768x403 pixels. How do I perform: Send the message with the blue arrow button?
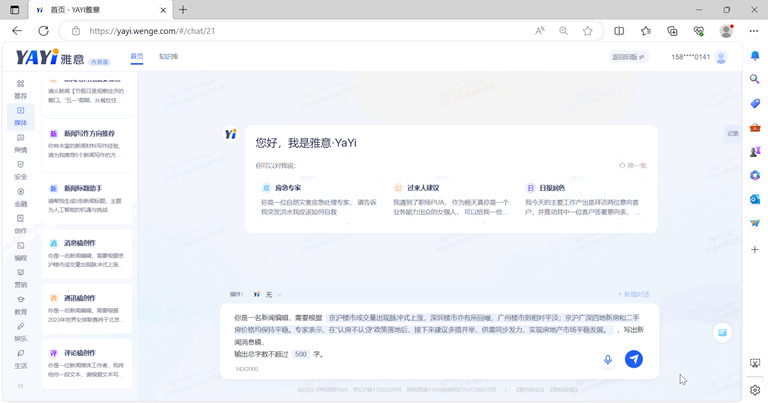[634, 359]
